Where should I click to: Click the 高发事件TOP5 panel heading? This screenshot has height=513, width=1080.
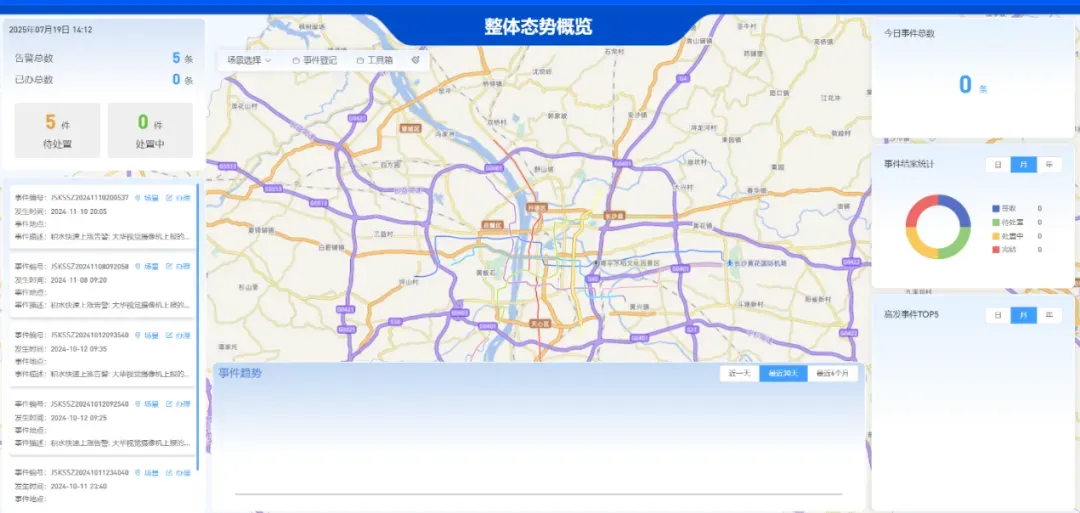coord(911,315)
